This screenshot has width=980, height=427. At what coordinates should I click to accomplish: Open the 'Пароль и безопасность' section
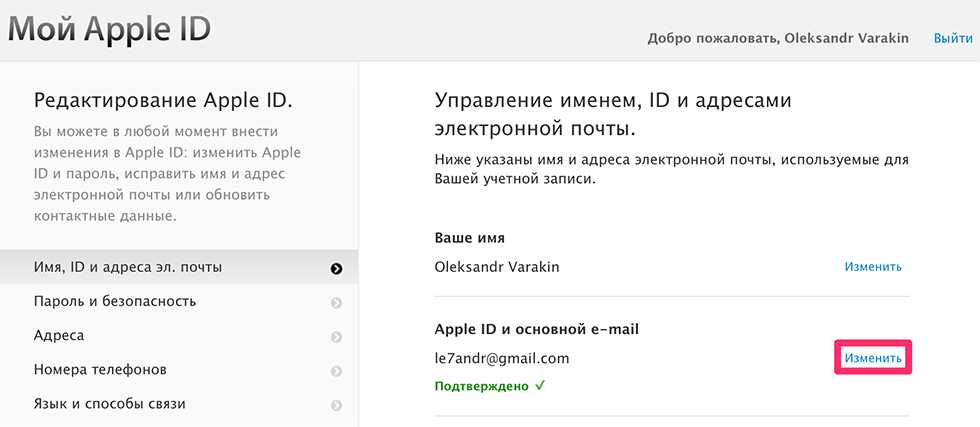[115, 301]
